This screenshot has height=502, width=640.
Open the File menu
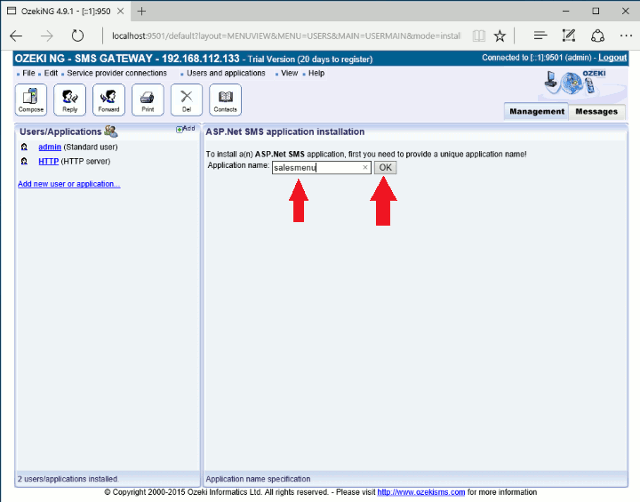(28, 73)
